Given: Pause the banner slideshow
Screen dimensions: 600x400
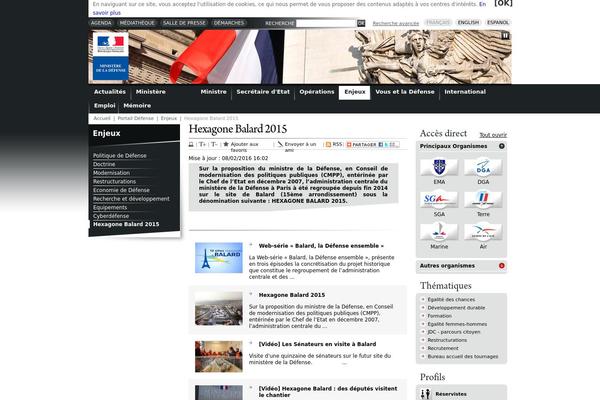Looking at the screenshot, I should [x=505, y=36].
